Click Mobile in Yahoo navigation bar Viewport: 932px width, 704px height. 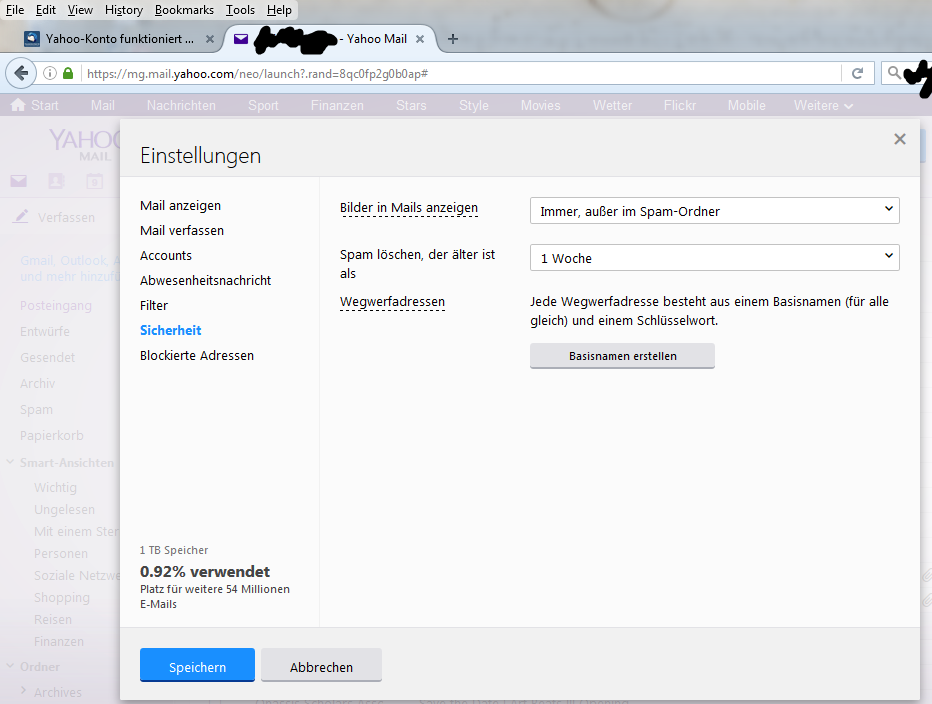747,106
